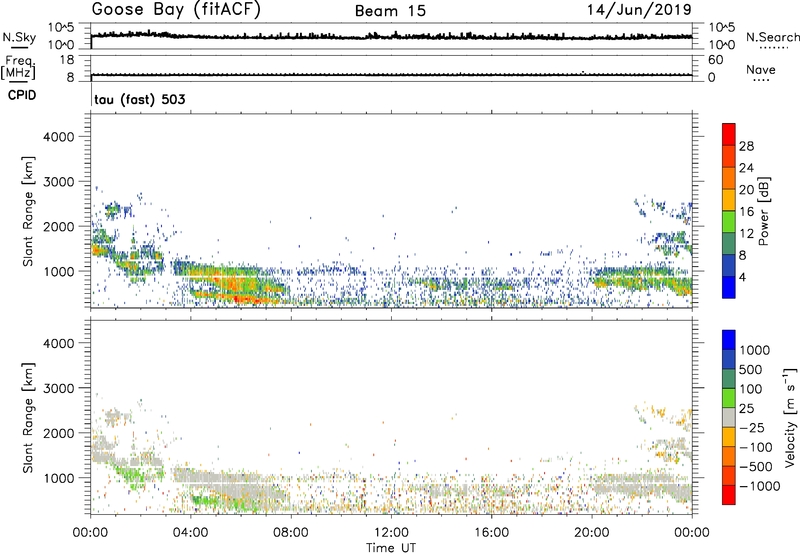The height and width of the screenshot is (554, 800).
Task: Click the '12:00' time tick label
Action: (391, 533)
